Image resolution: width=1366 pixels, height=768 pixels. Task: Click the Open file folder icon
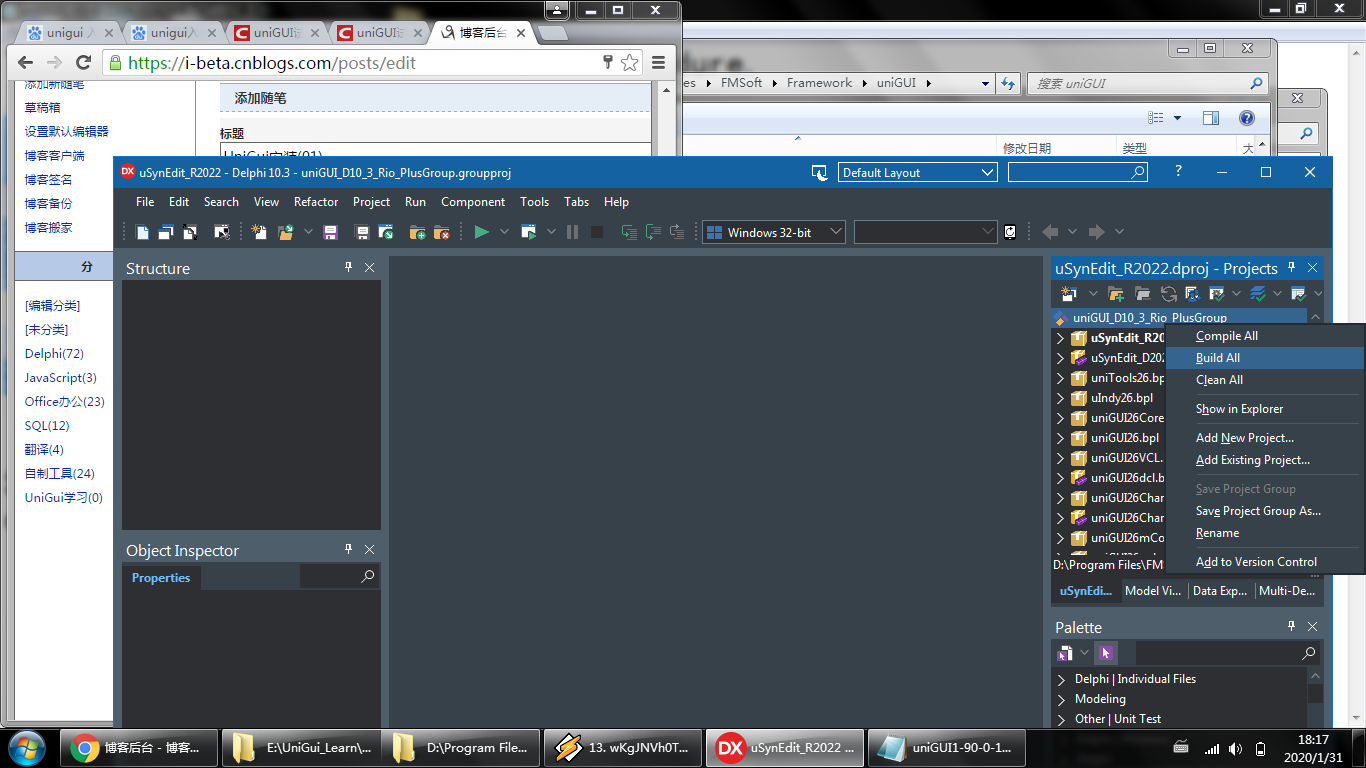(285, 232)
